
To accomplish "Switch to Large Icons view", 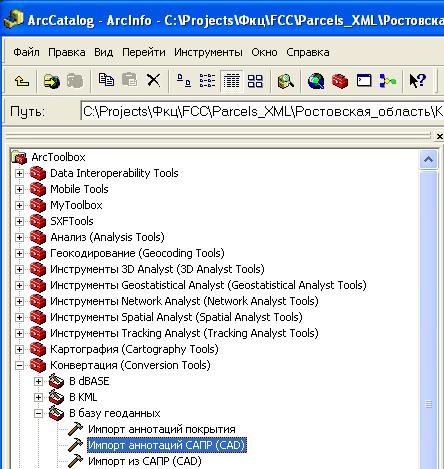I will pos(184,81).
